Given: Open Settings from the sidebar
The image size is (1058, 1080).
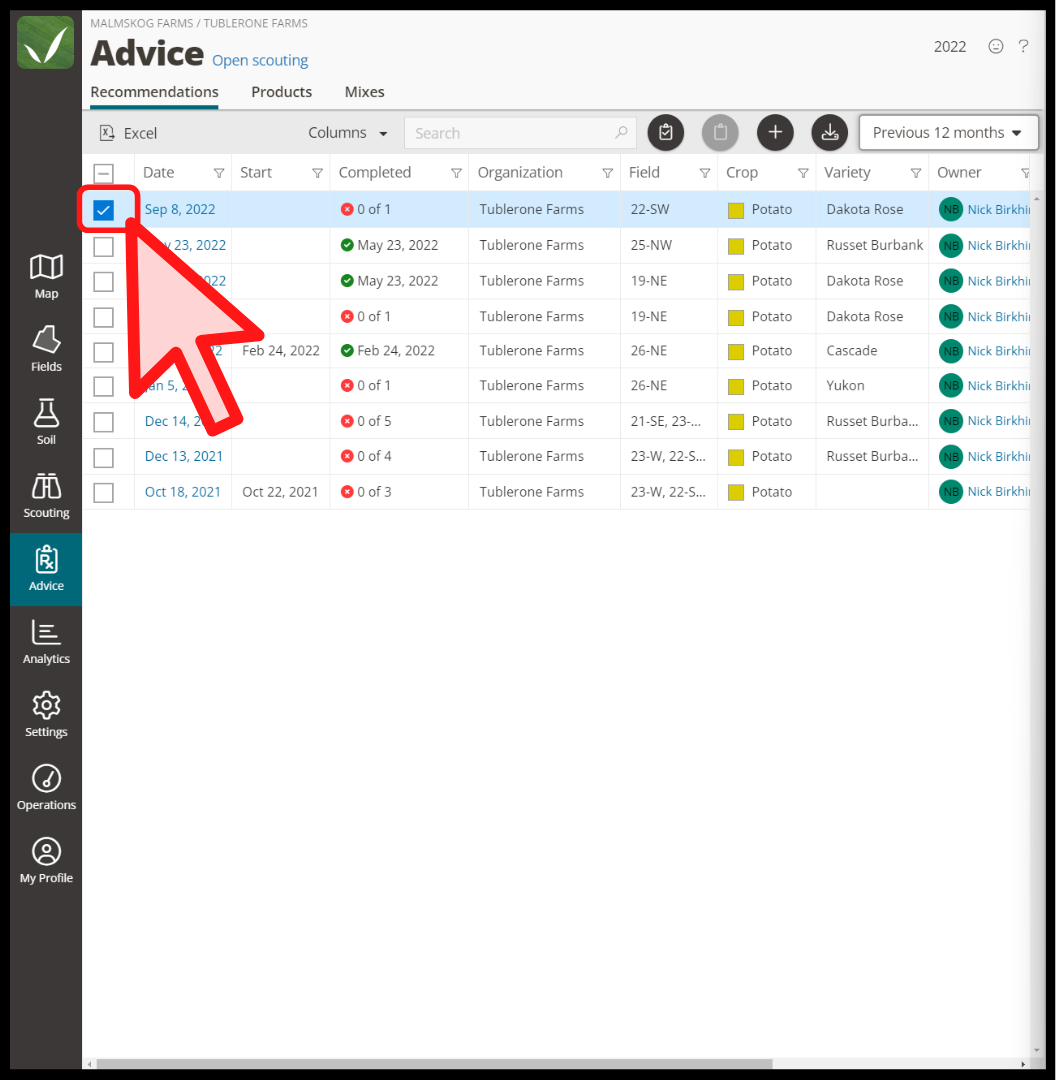Looking at the screenshot, I should (46, 715).
